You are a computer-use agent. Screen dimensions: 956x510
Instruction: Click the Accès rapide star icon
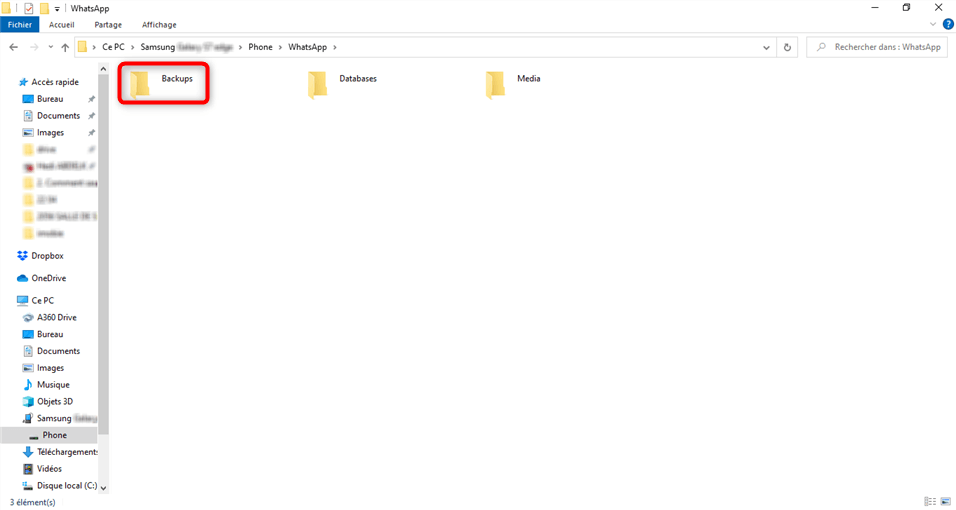[x=23, y=82]
